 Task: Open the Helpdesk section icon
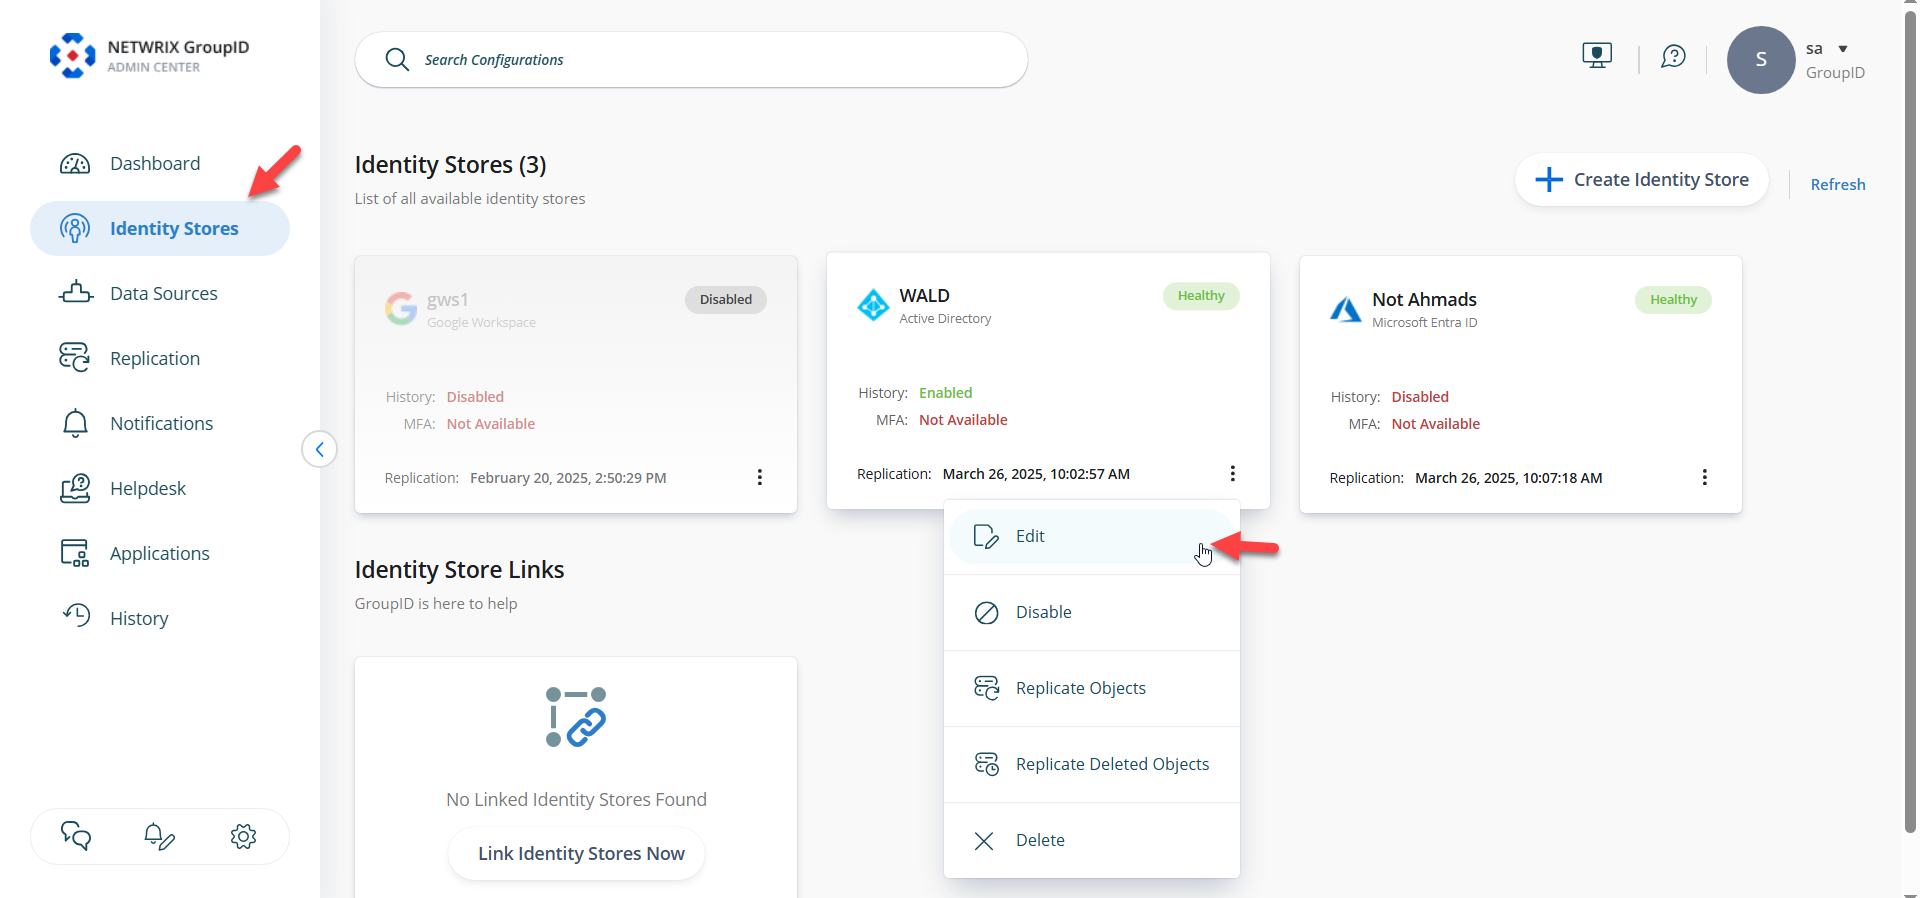pyautogui.click(x=75, y=489)
